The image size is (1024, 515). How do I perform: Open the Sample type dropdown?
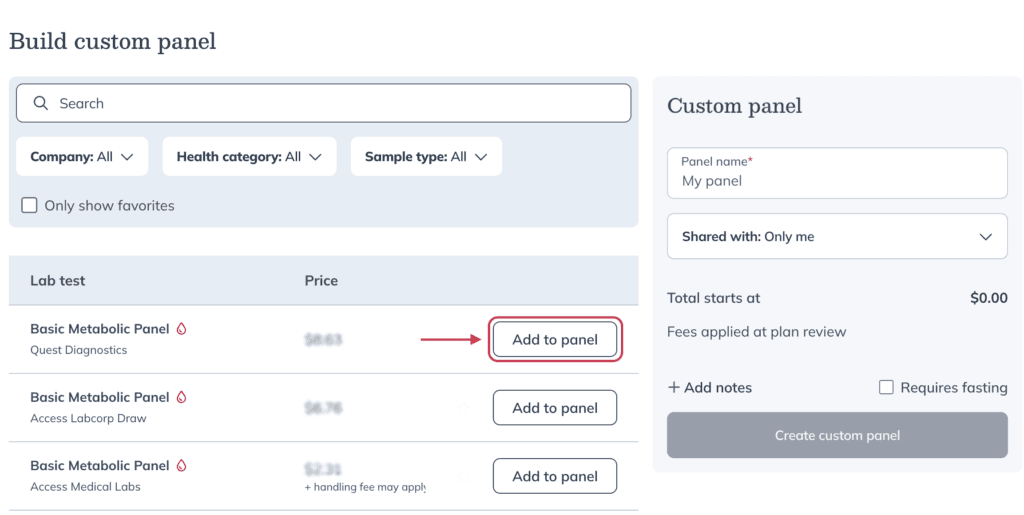[426, 157]
